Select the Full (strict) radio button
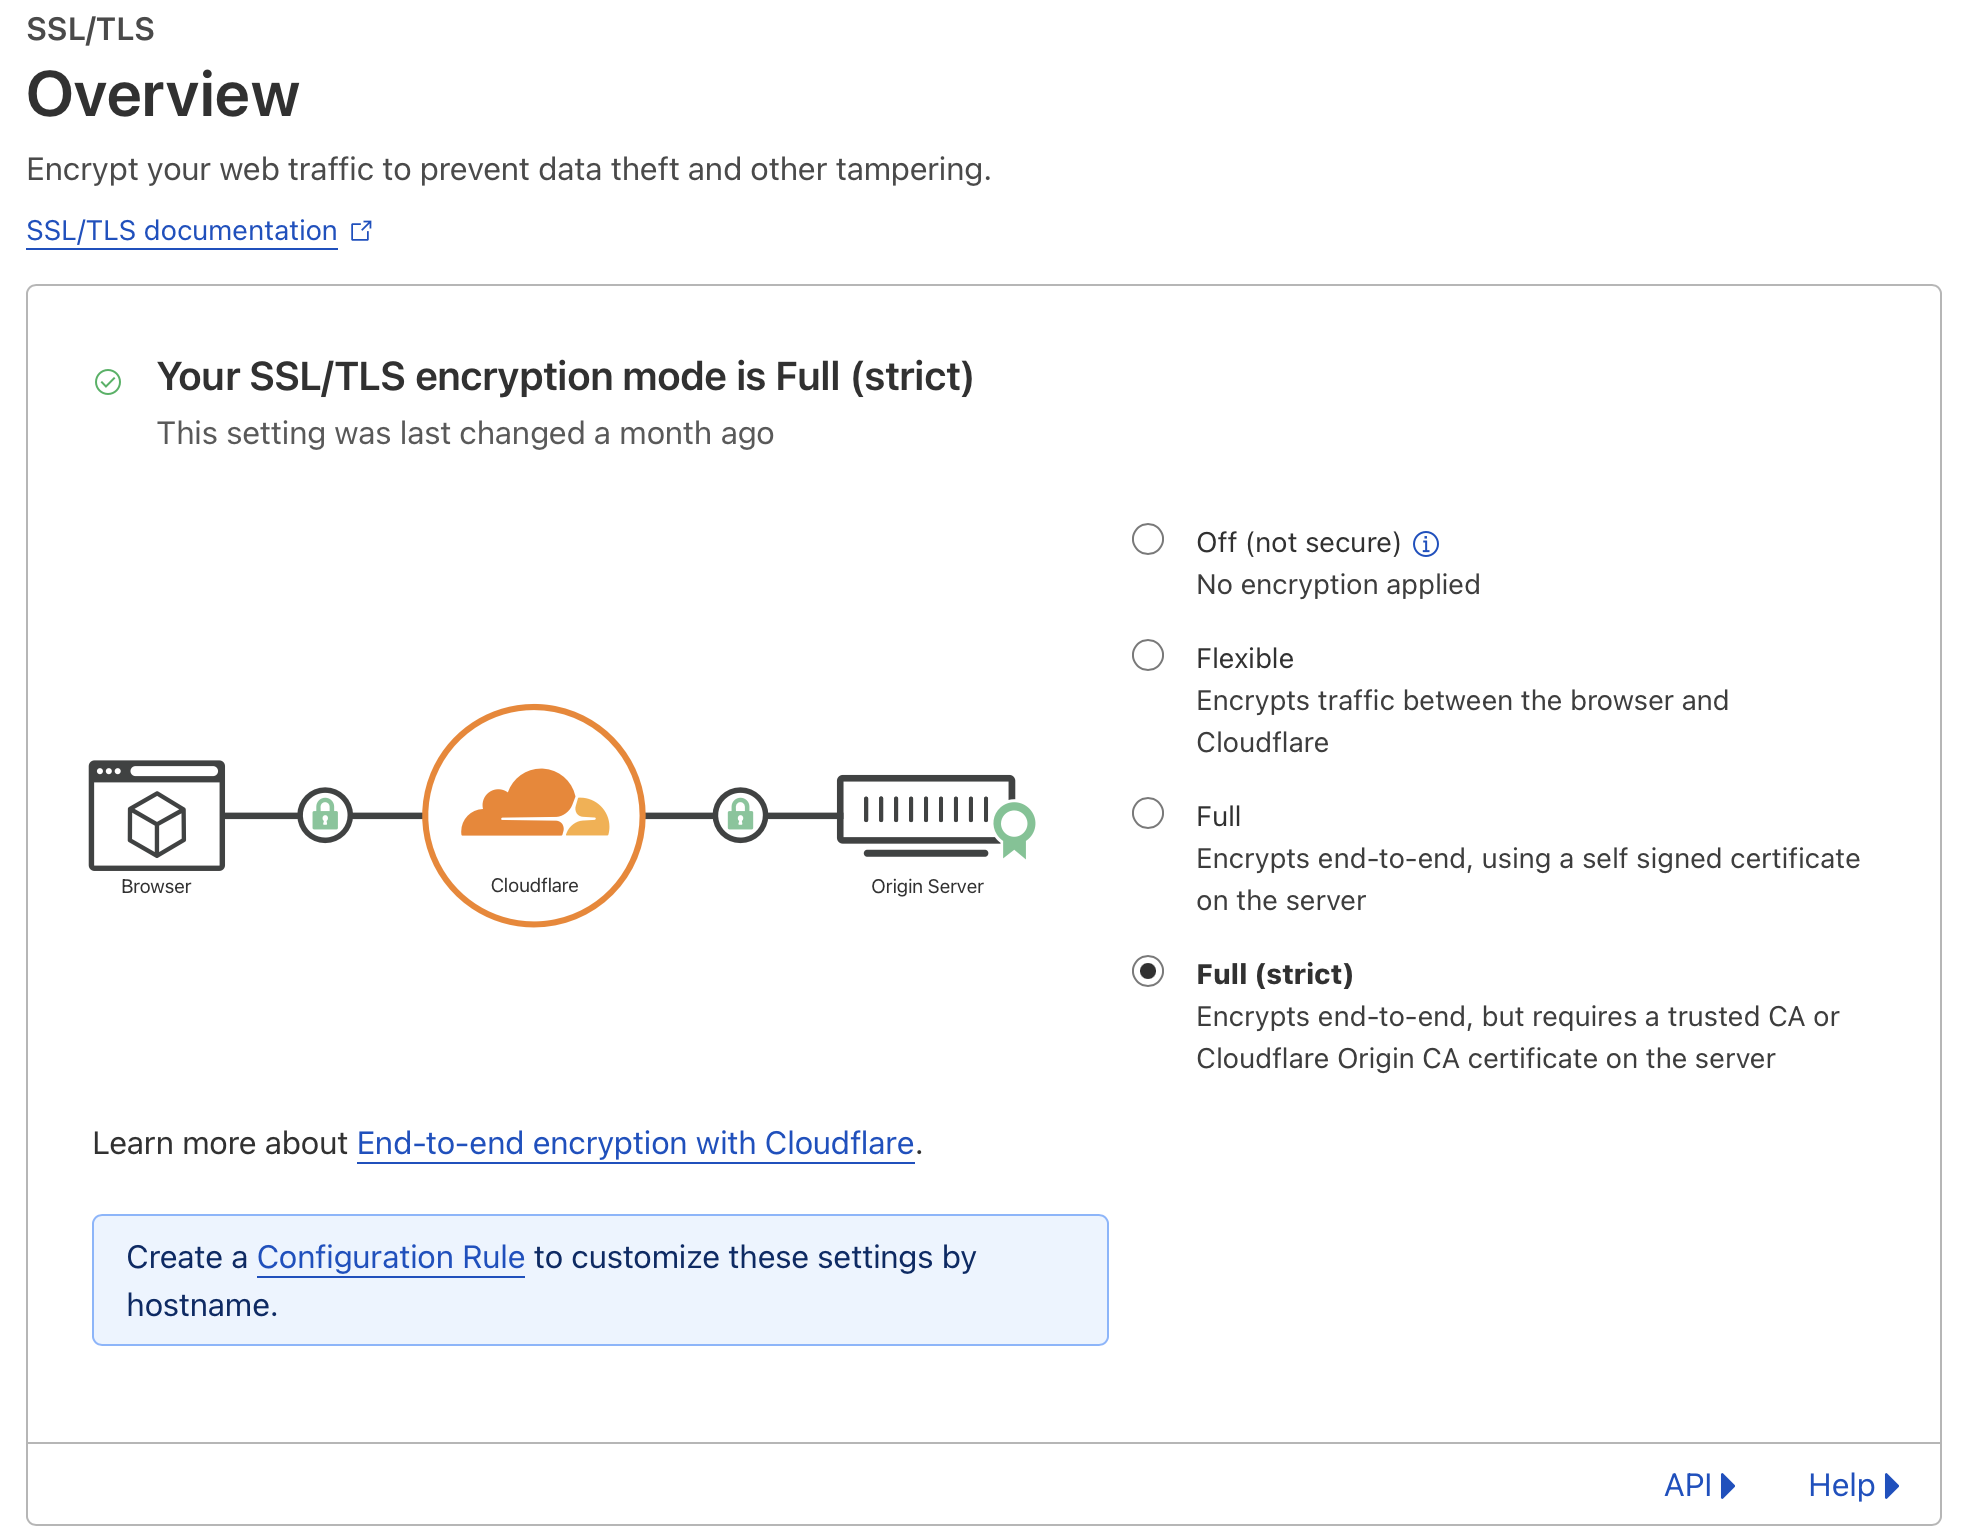This screenshot has height=1538, width=1962. [x=1148, y=972]
